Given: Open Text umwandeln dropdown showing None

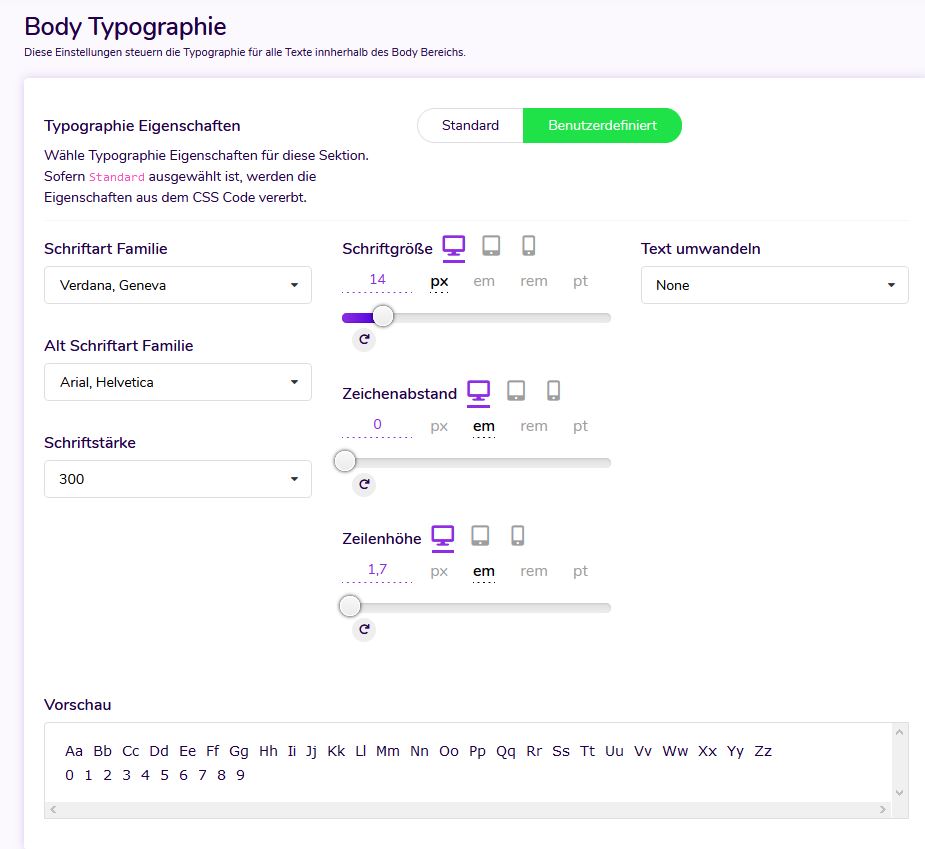Looking at the screenshot, I should click(774, 285).
